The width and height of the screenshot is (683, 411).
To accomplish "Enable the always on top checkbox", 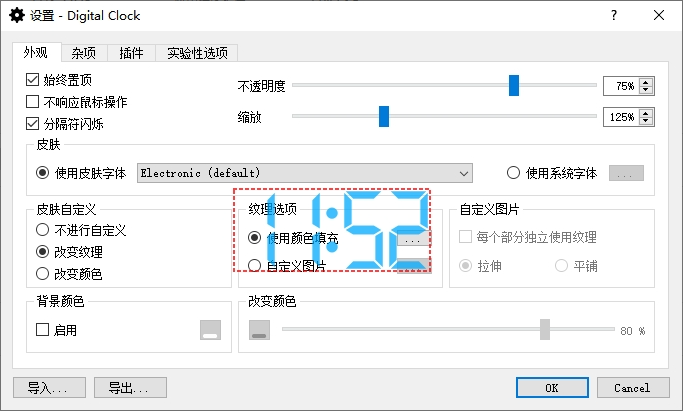I will tap(32, 79).
